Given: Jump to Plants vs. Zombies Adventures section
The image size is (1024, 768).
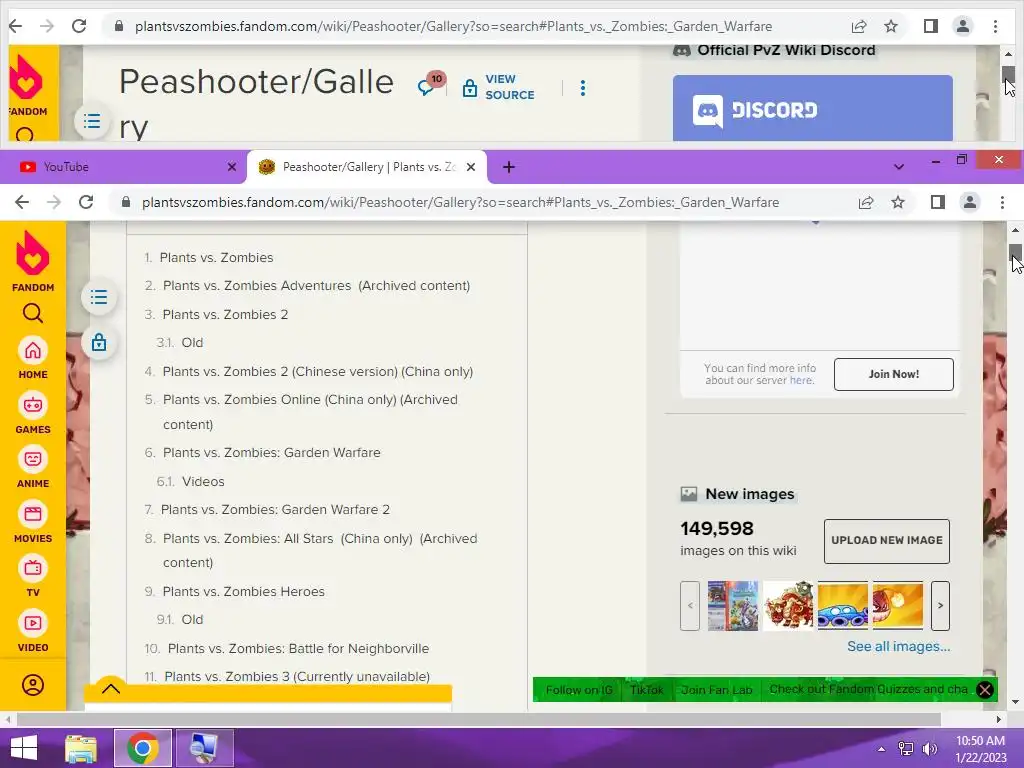Looking at the screenshot, I should click(x=257, y=285).
